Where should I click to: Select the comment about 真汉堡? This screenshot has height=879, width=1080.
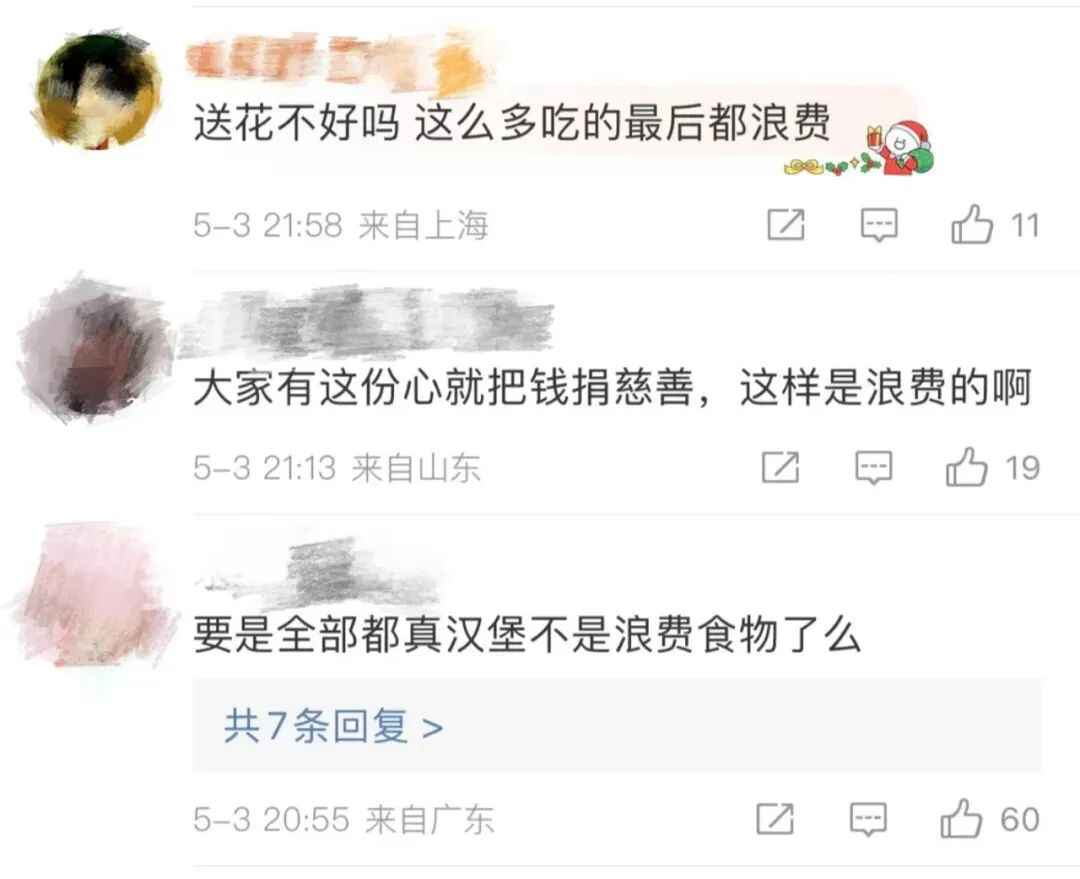click(x=527, y=634)
